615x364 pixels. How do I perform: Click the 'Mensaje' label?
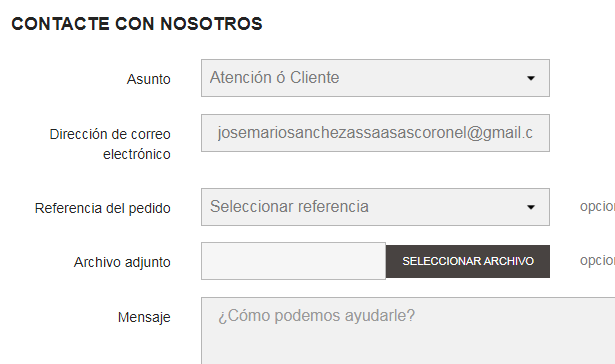(x=144, y=317)
